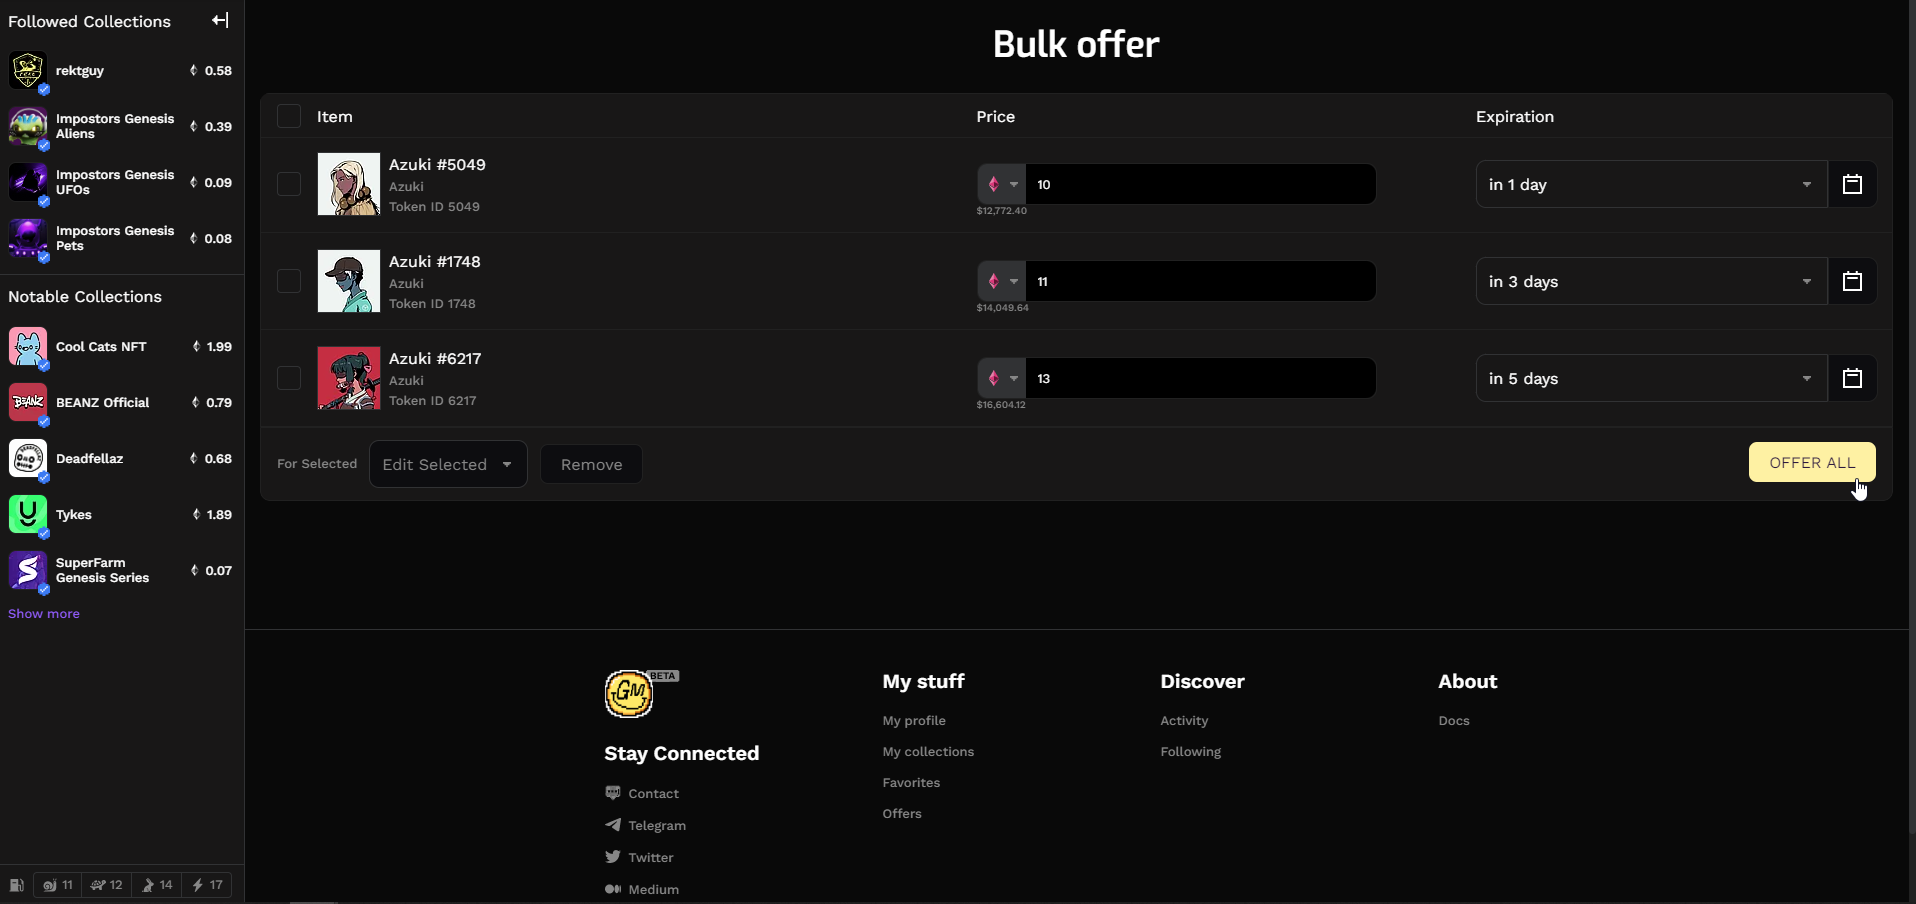
Task: Open calendar for Azuki #5049 expiration
Action: coord(1852,184)
